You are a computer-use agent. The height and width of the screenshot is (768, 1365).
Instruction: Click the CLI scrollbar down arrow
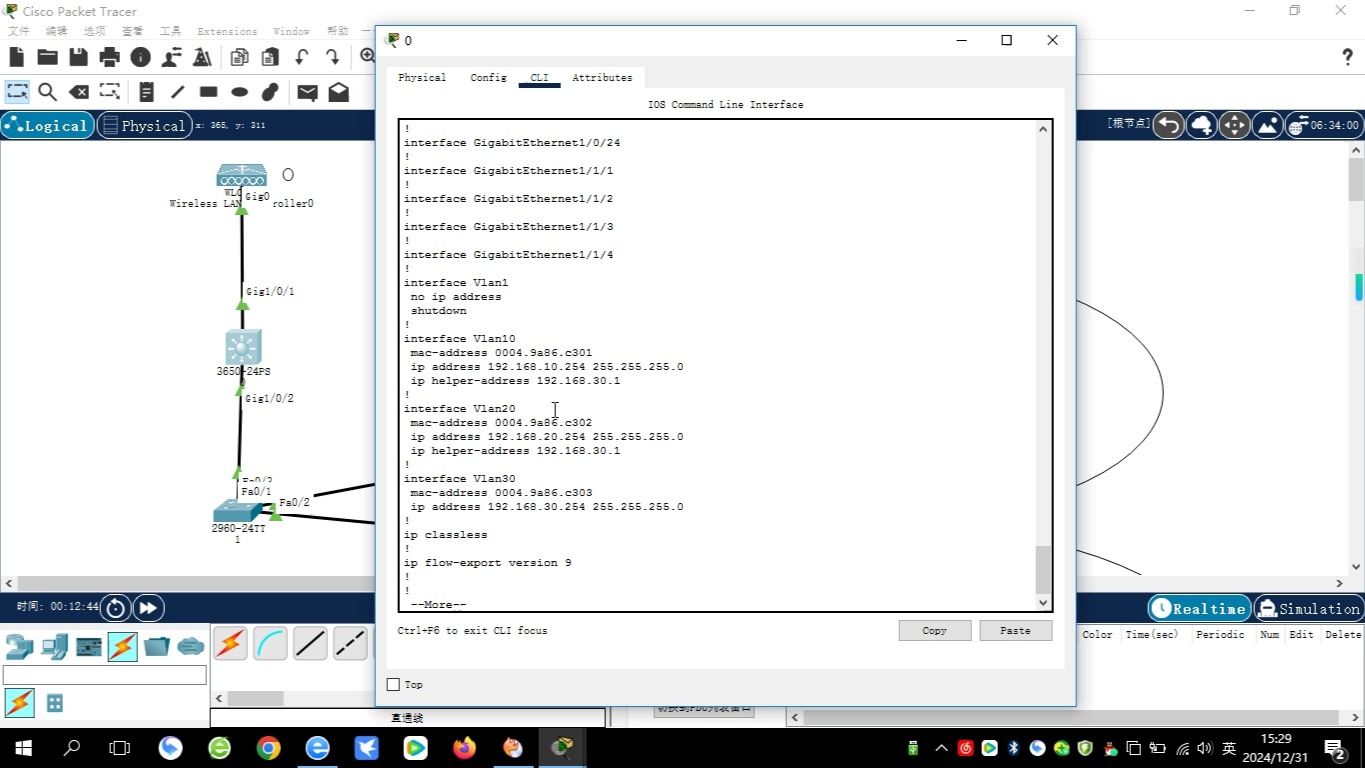[x=1044, y=602]
